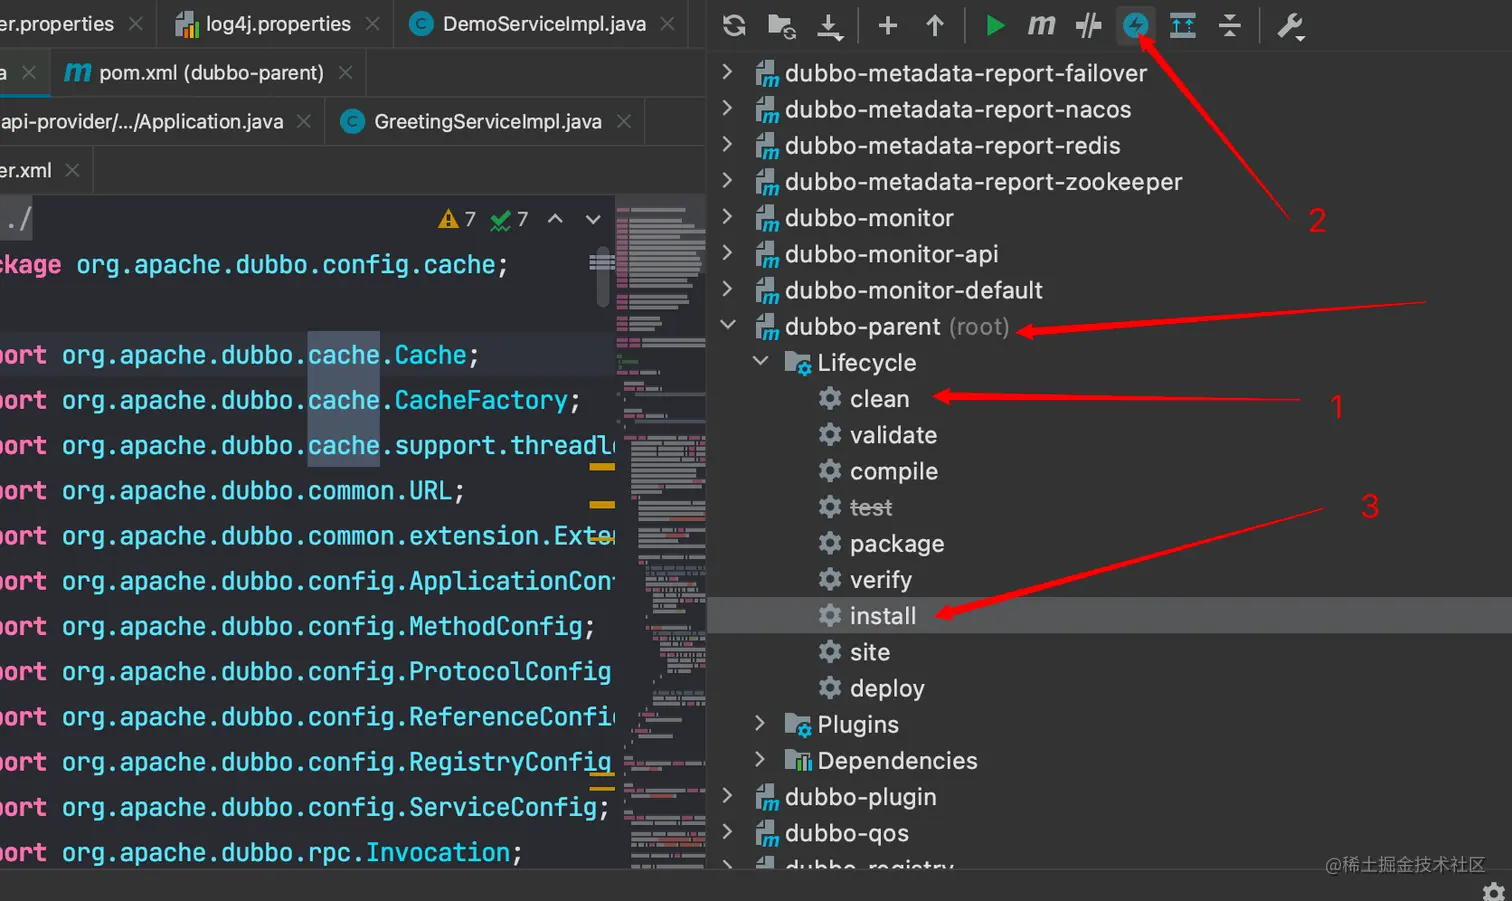Close the er.properties tab

click(x=136, y=24)
